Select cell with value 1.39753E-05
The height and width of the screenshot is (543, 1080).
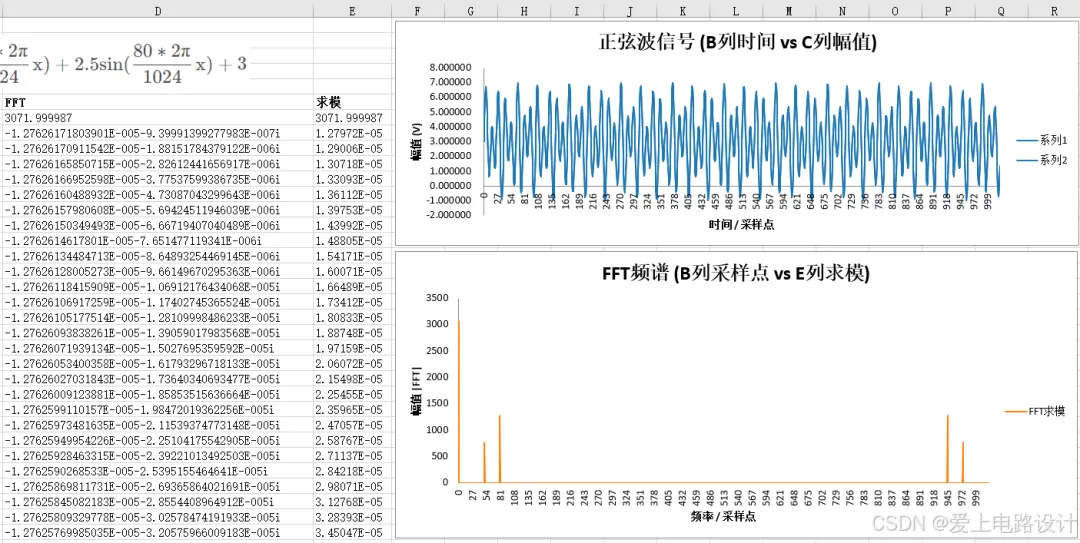pyautogui.click(x=353, y=210)
